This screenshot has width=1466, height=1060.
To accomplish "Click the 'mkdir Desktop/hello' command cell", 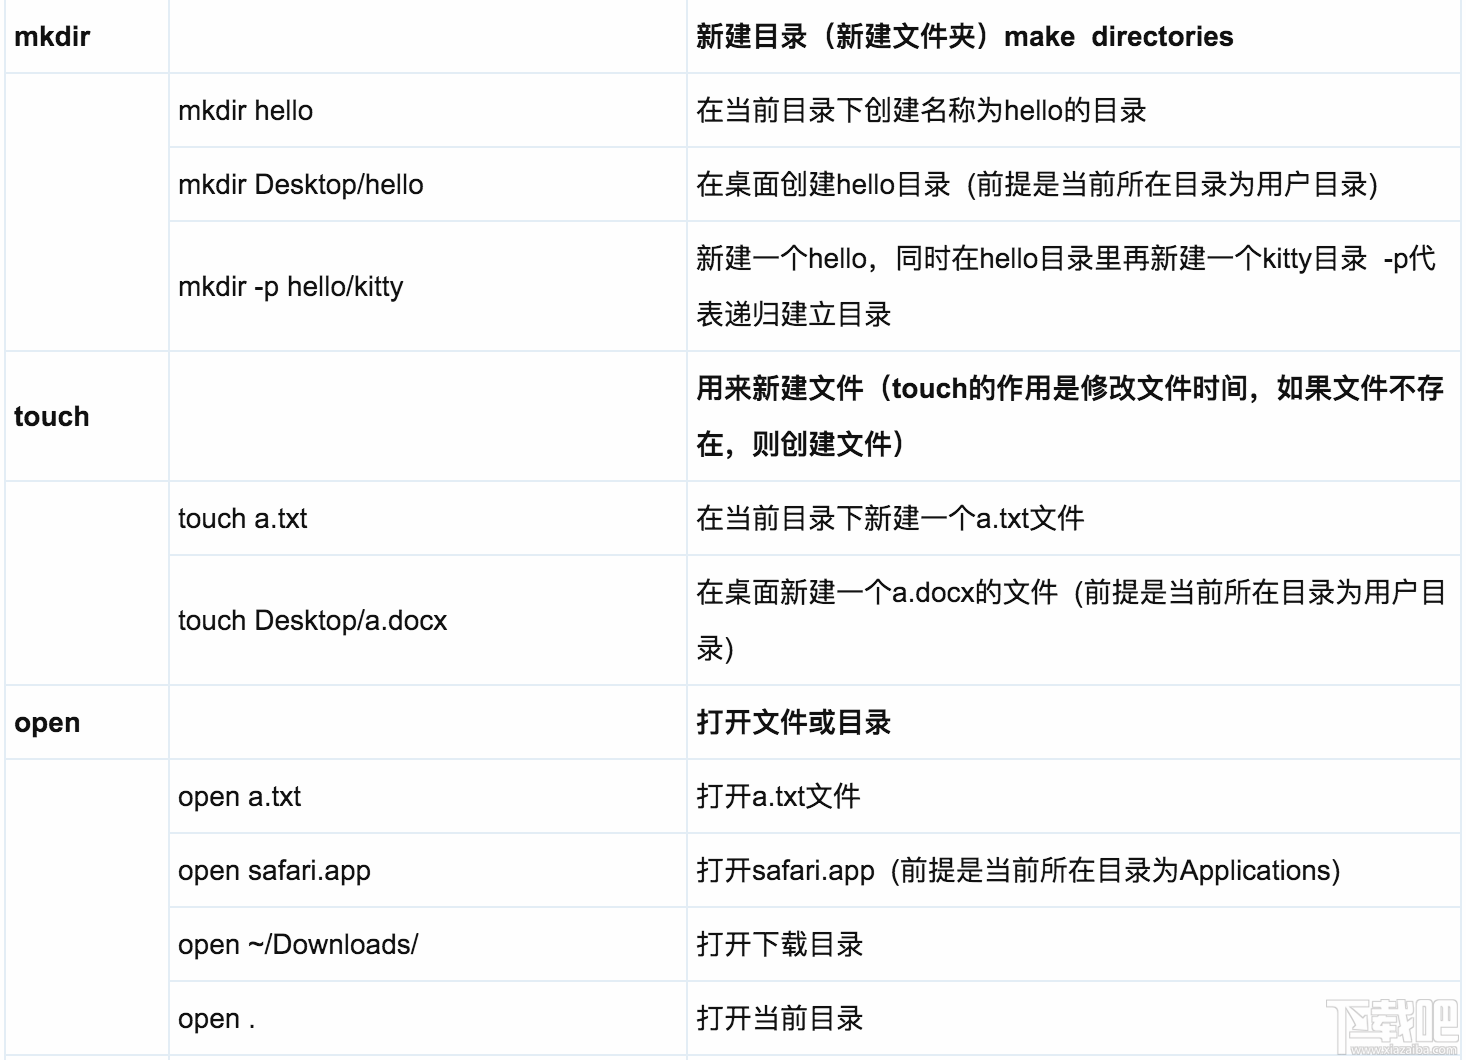I will click(x=301, y=185).
